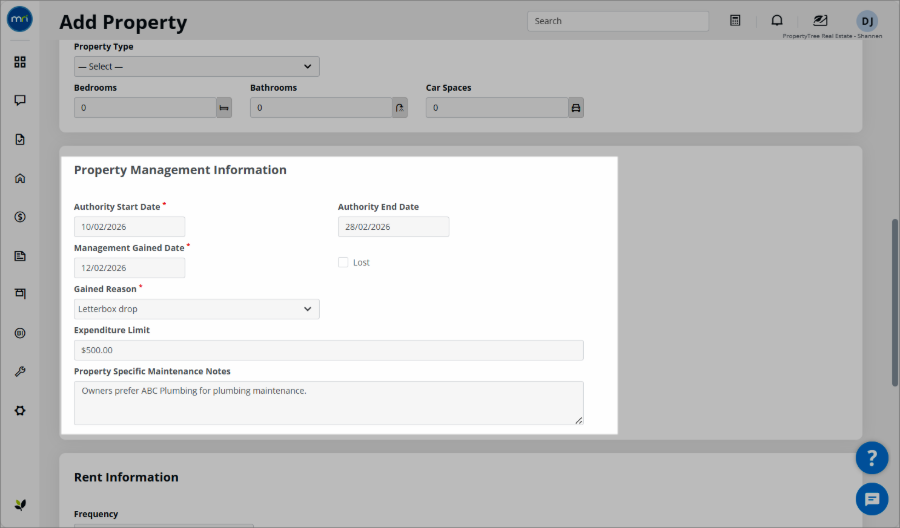This screenshot has height=528, width=900.
Task: Open the circular BI sidebar icon
Action: click(20, 333)
